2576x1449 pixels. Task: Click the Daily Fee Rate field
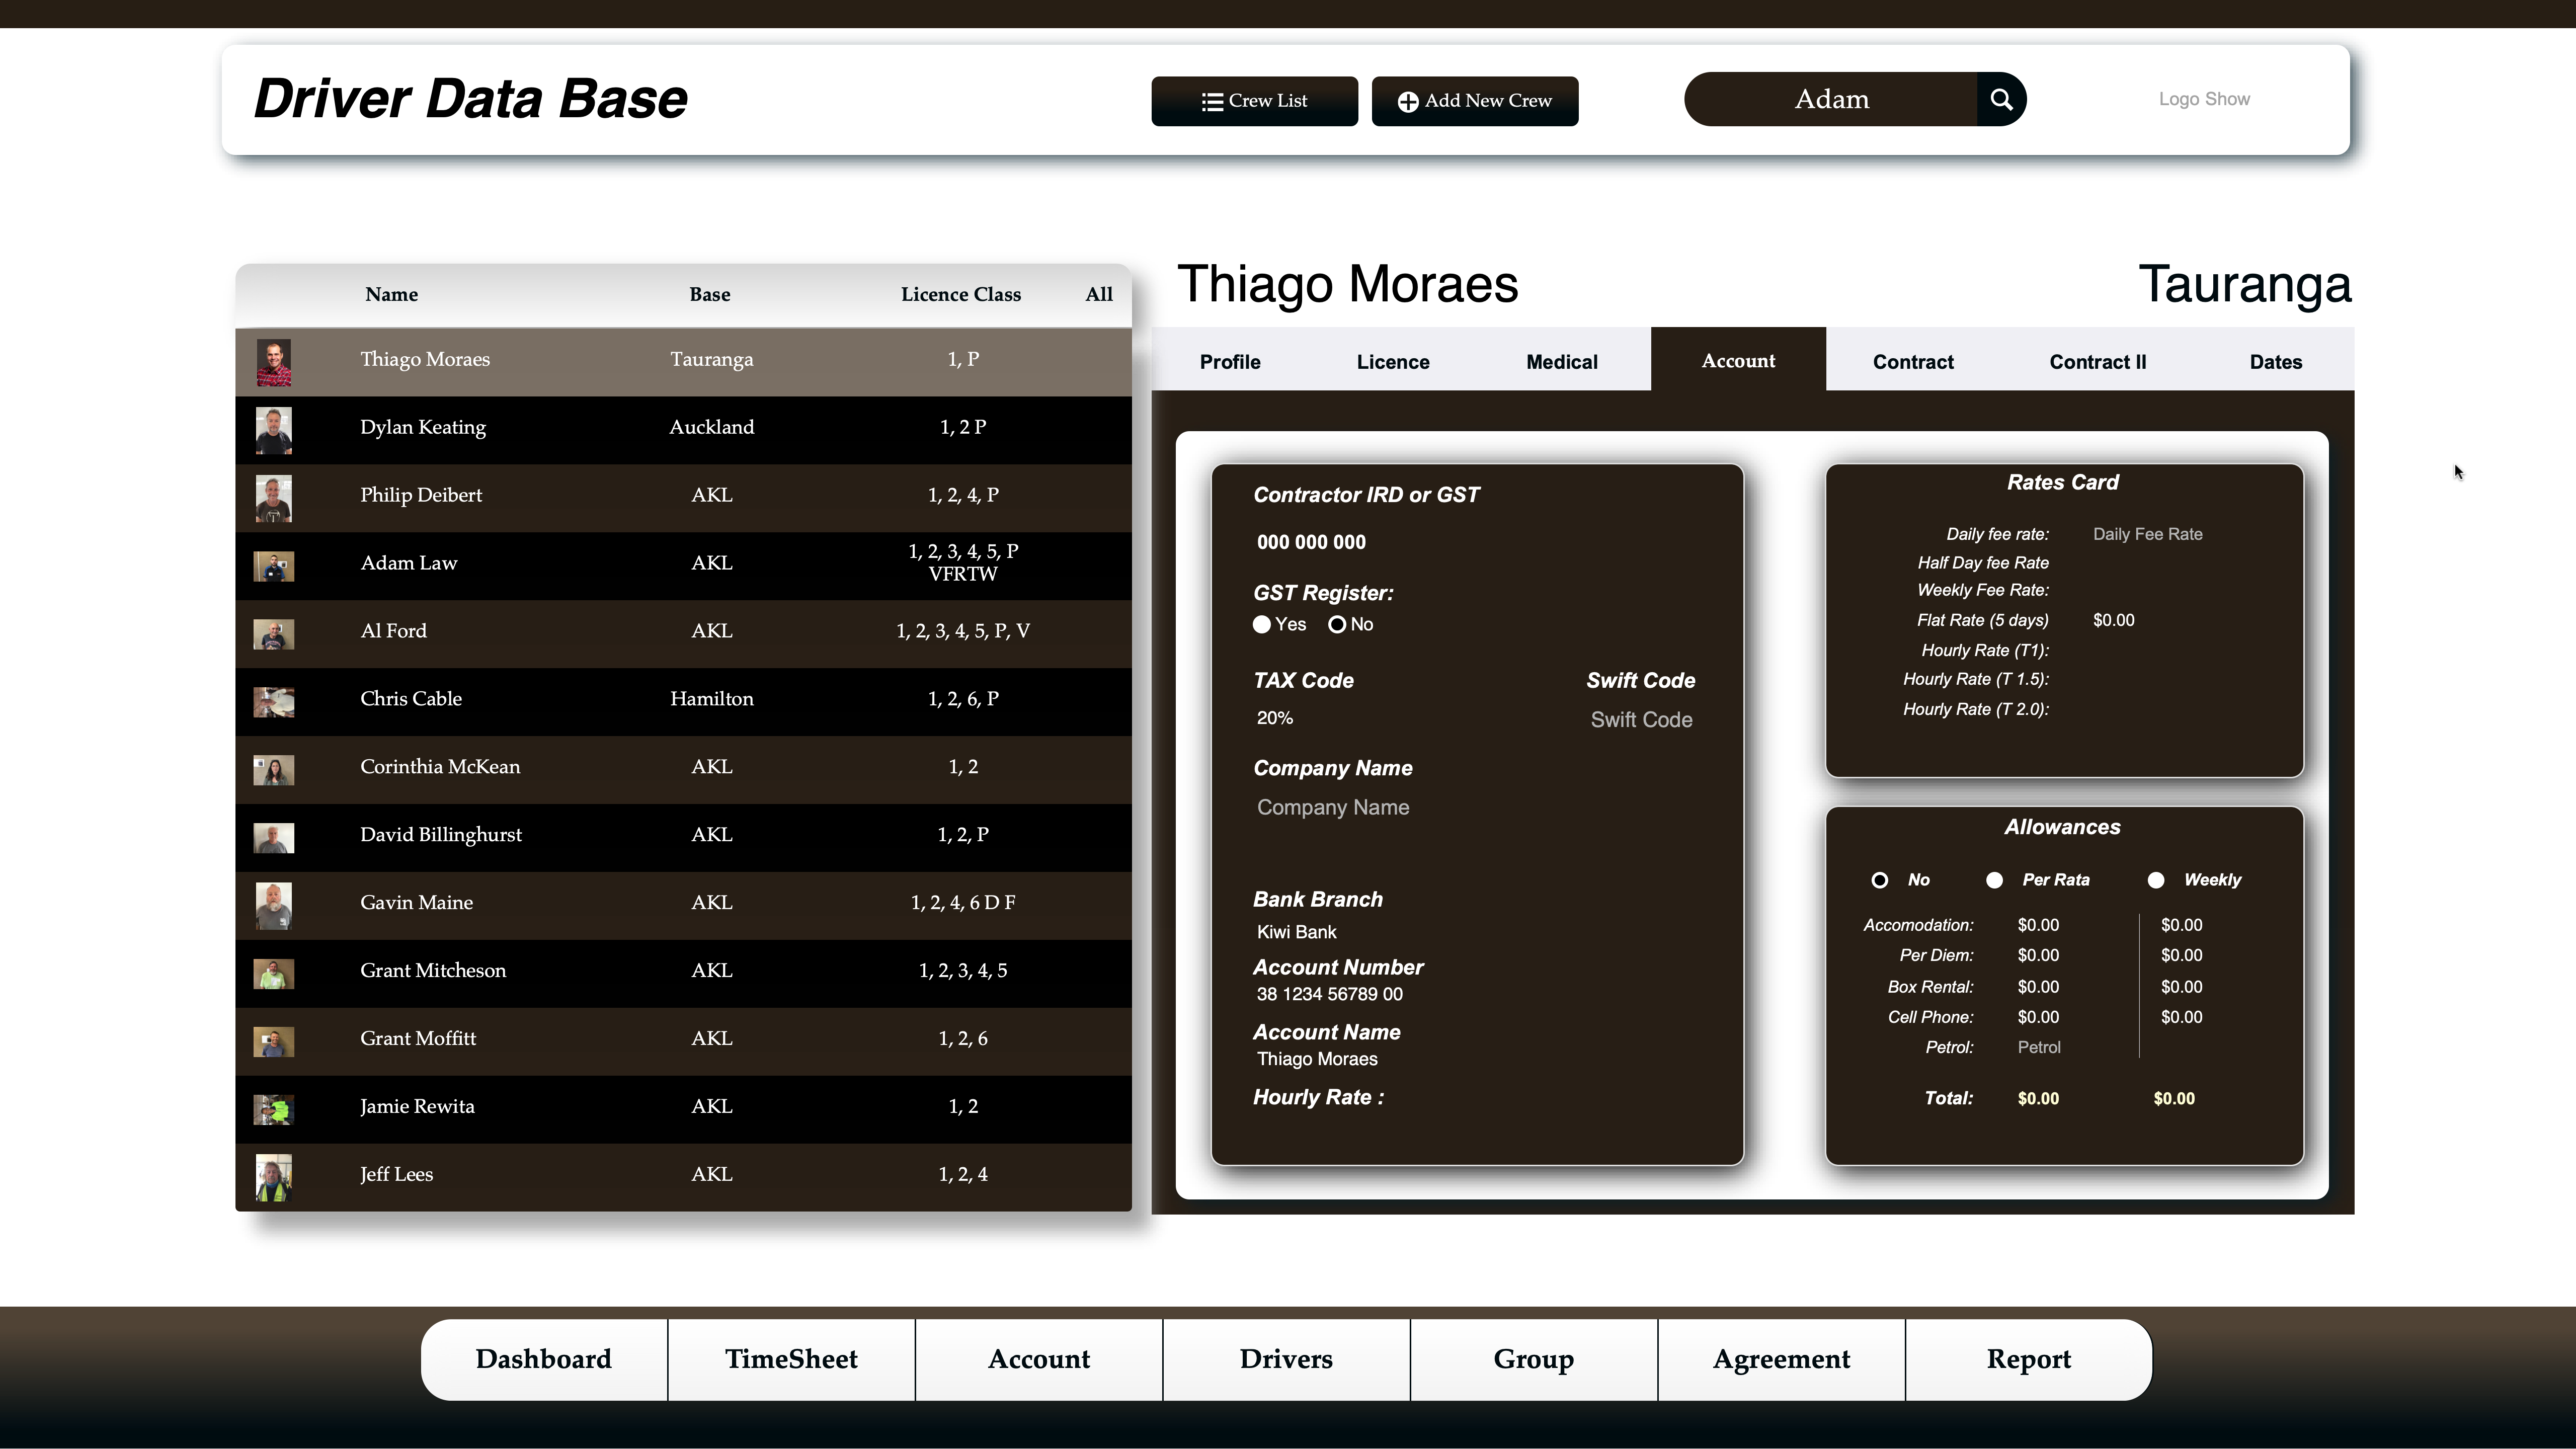tap(2148, 534)
